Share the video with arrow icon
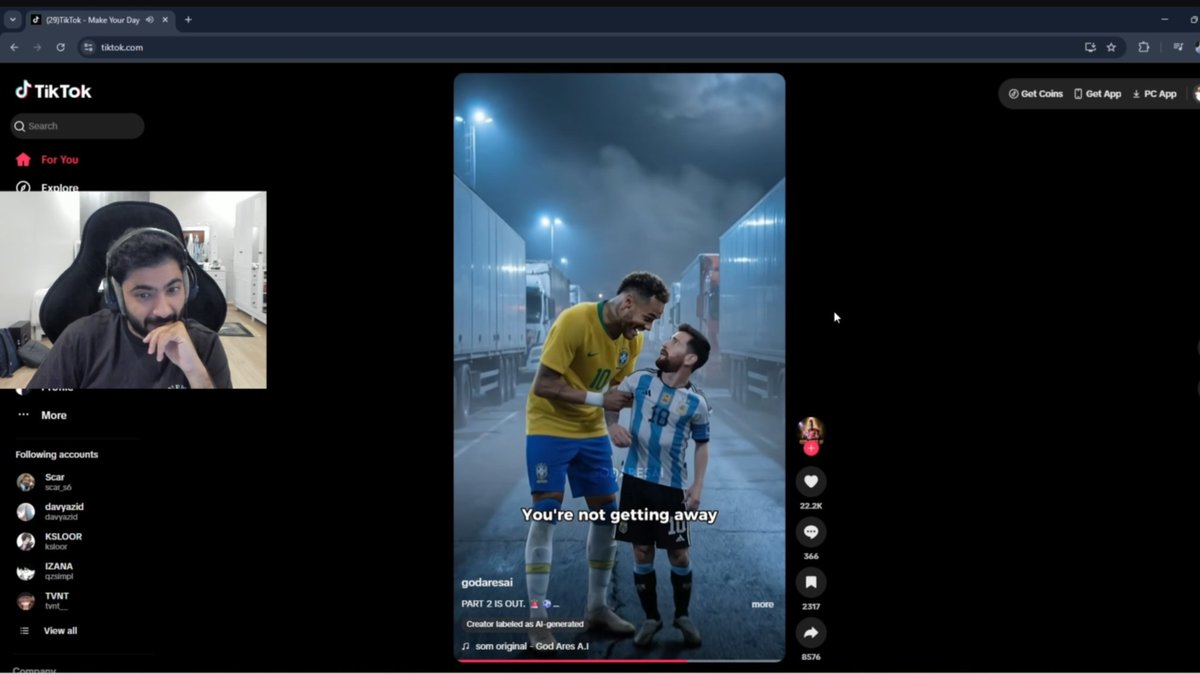 click(x=811, y=633)
